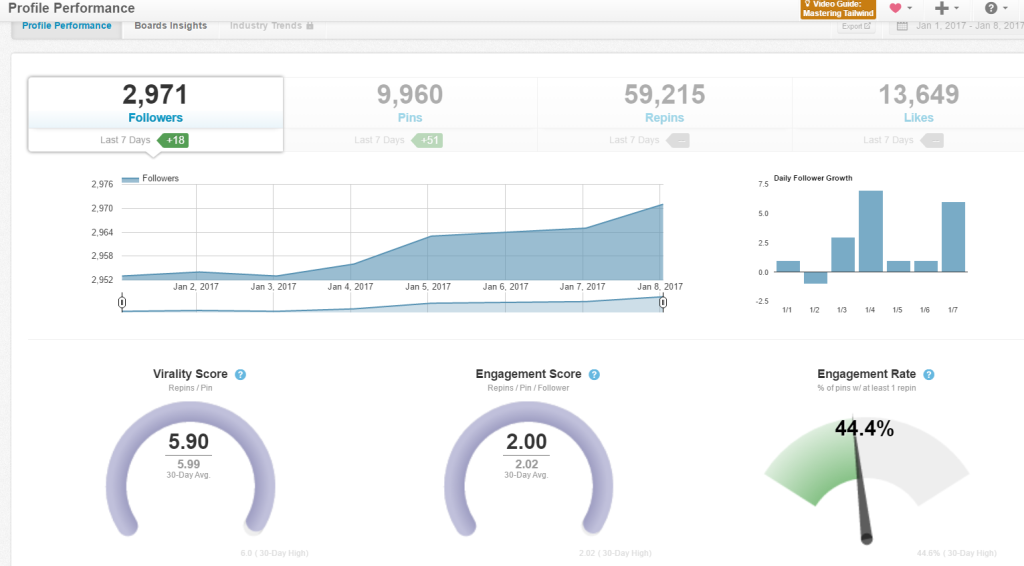Select the 9,960 Pins metric card
Screen dimensions: 1024x566
410,114
